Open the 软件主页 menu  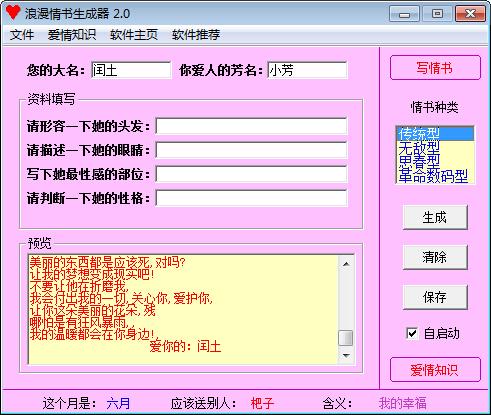(134, 35)
